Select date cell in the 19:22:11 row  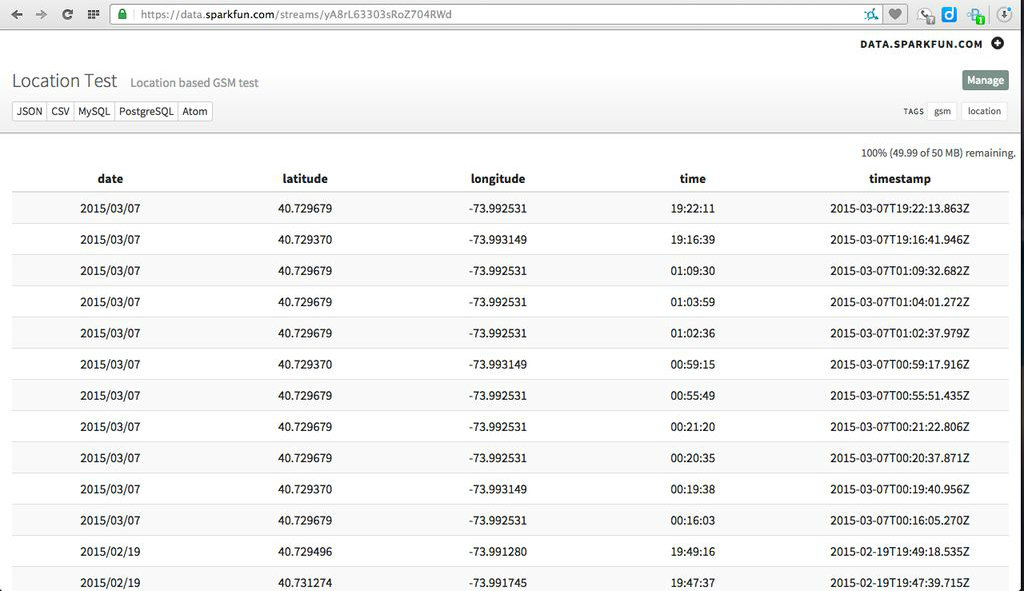[x=110, y=208]
